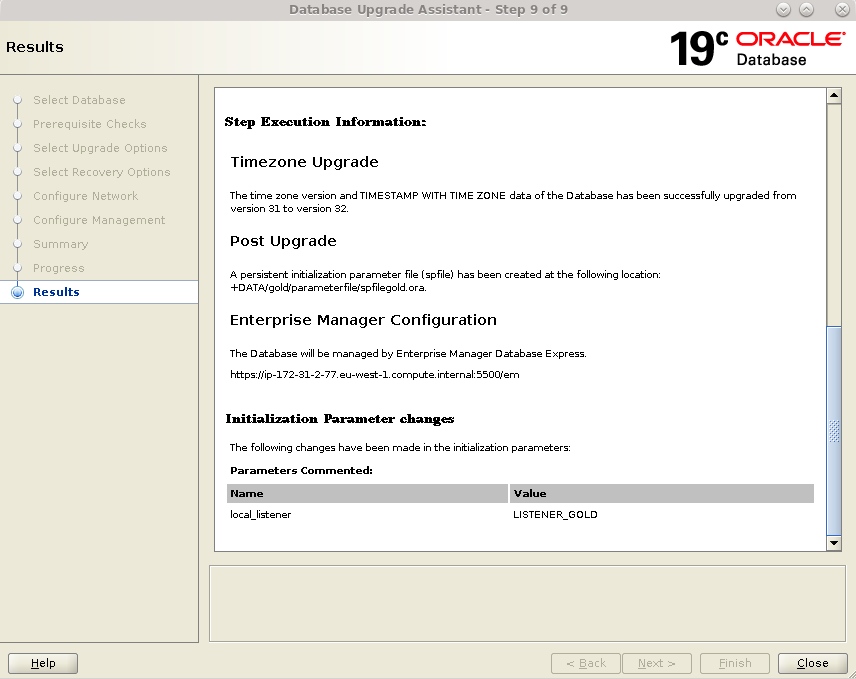Image resolution: width=856 pixels, height=679 pixels.
Task: Click the disabled Back button
Action: (585, 663)
